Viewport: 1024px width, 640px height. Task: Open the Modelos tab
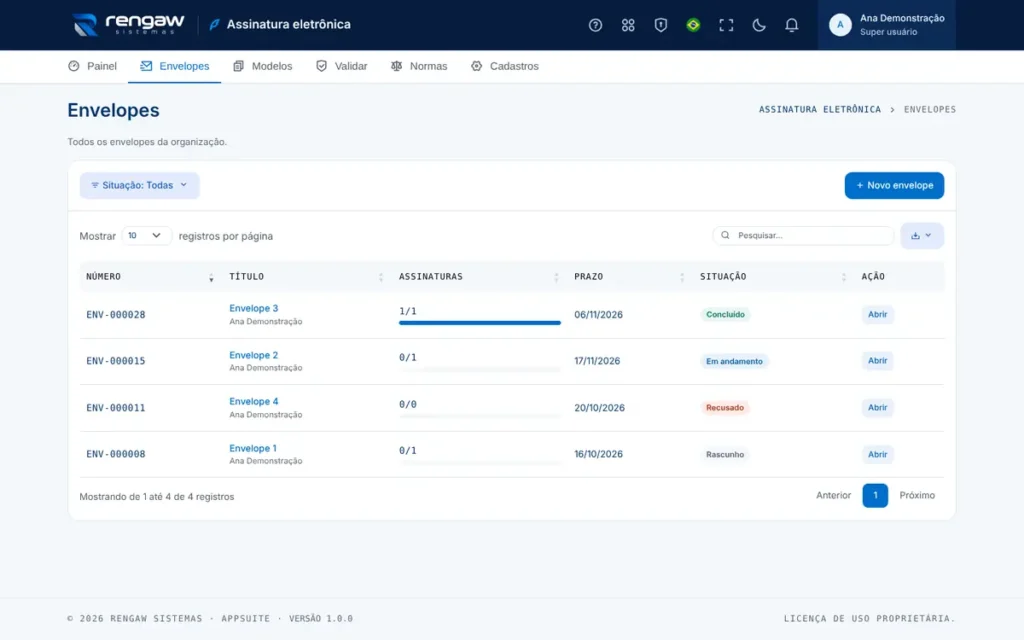click(263, 66)
